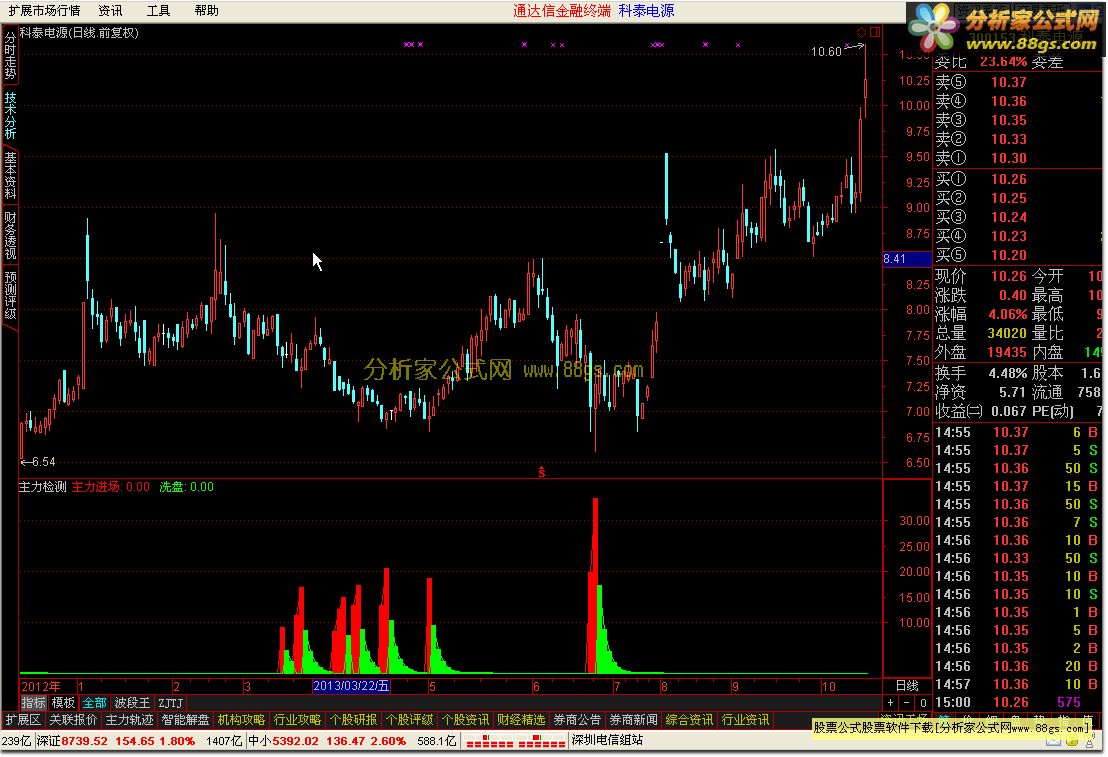Open 行业攻略 tab
Viewport: 1108px width, 757px height.
(297, 720)
